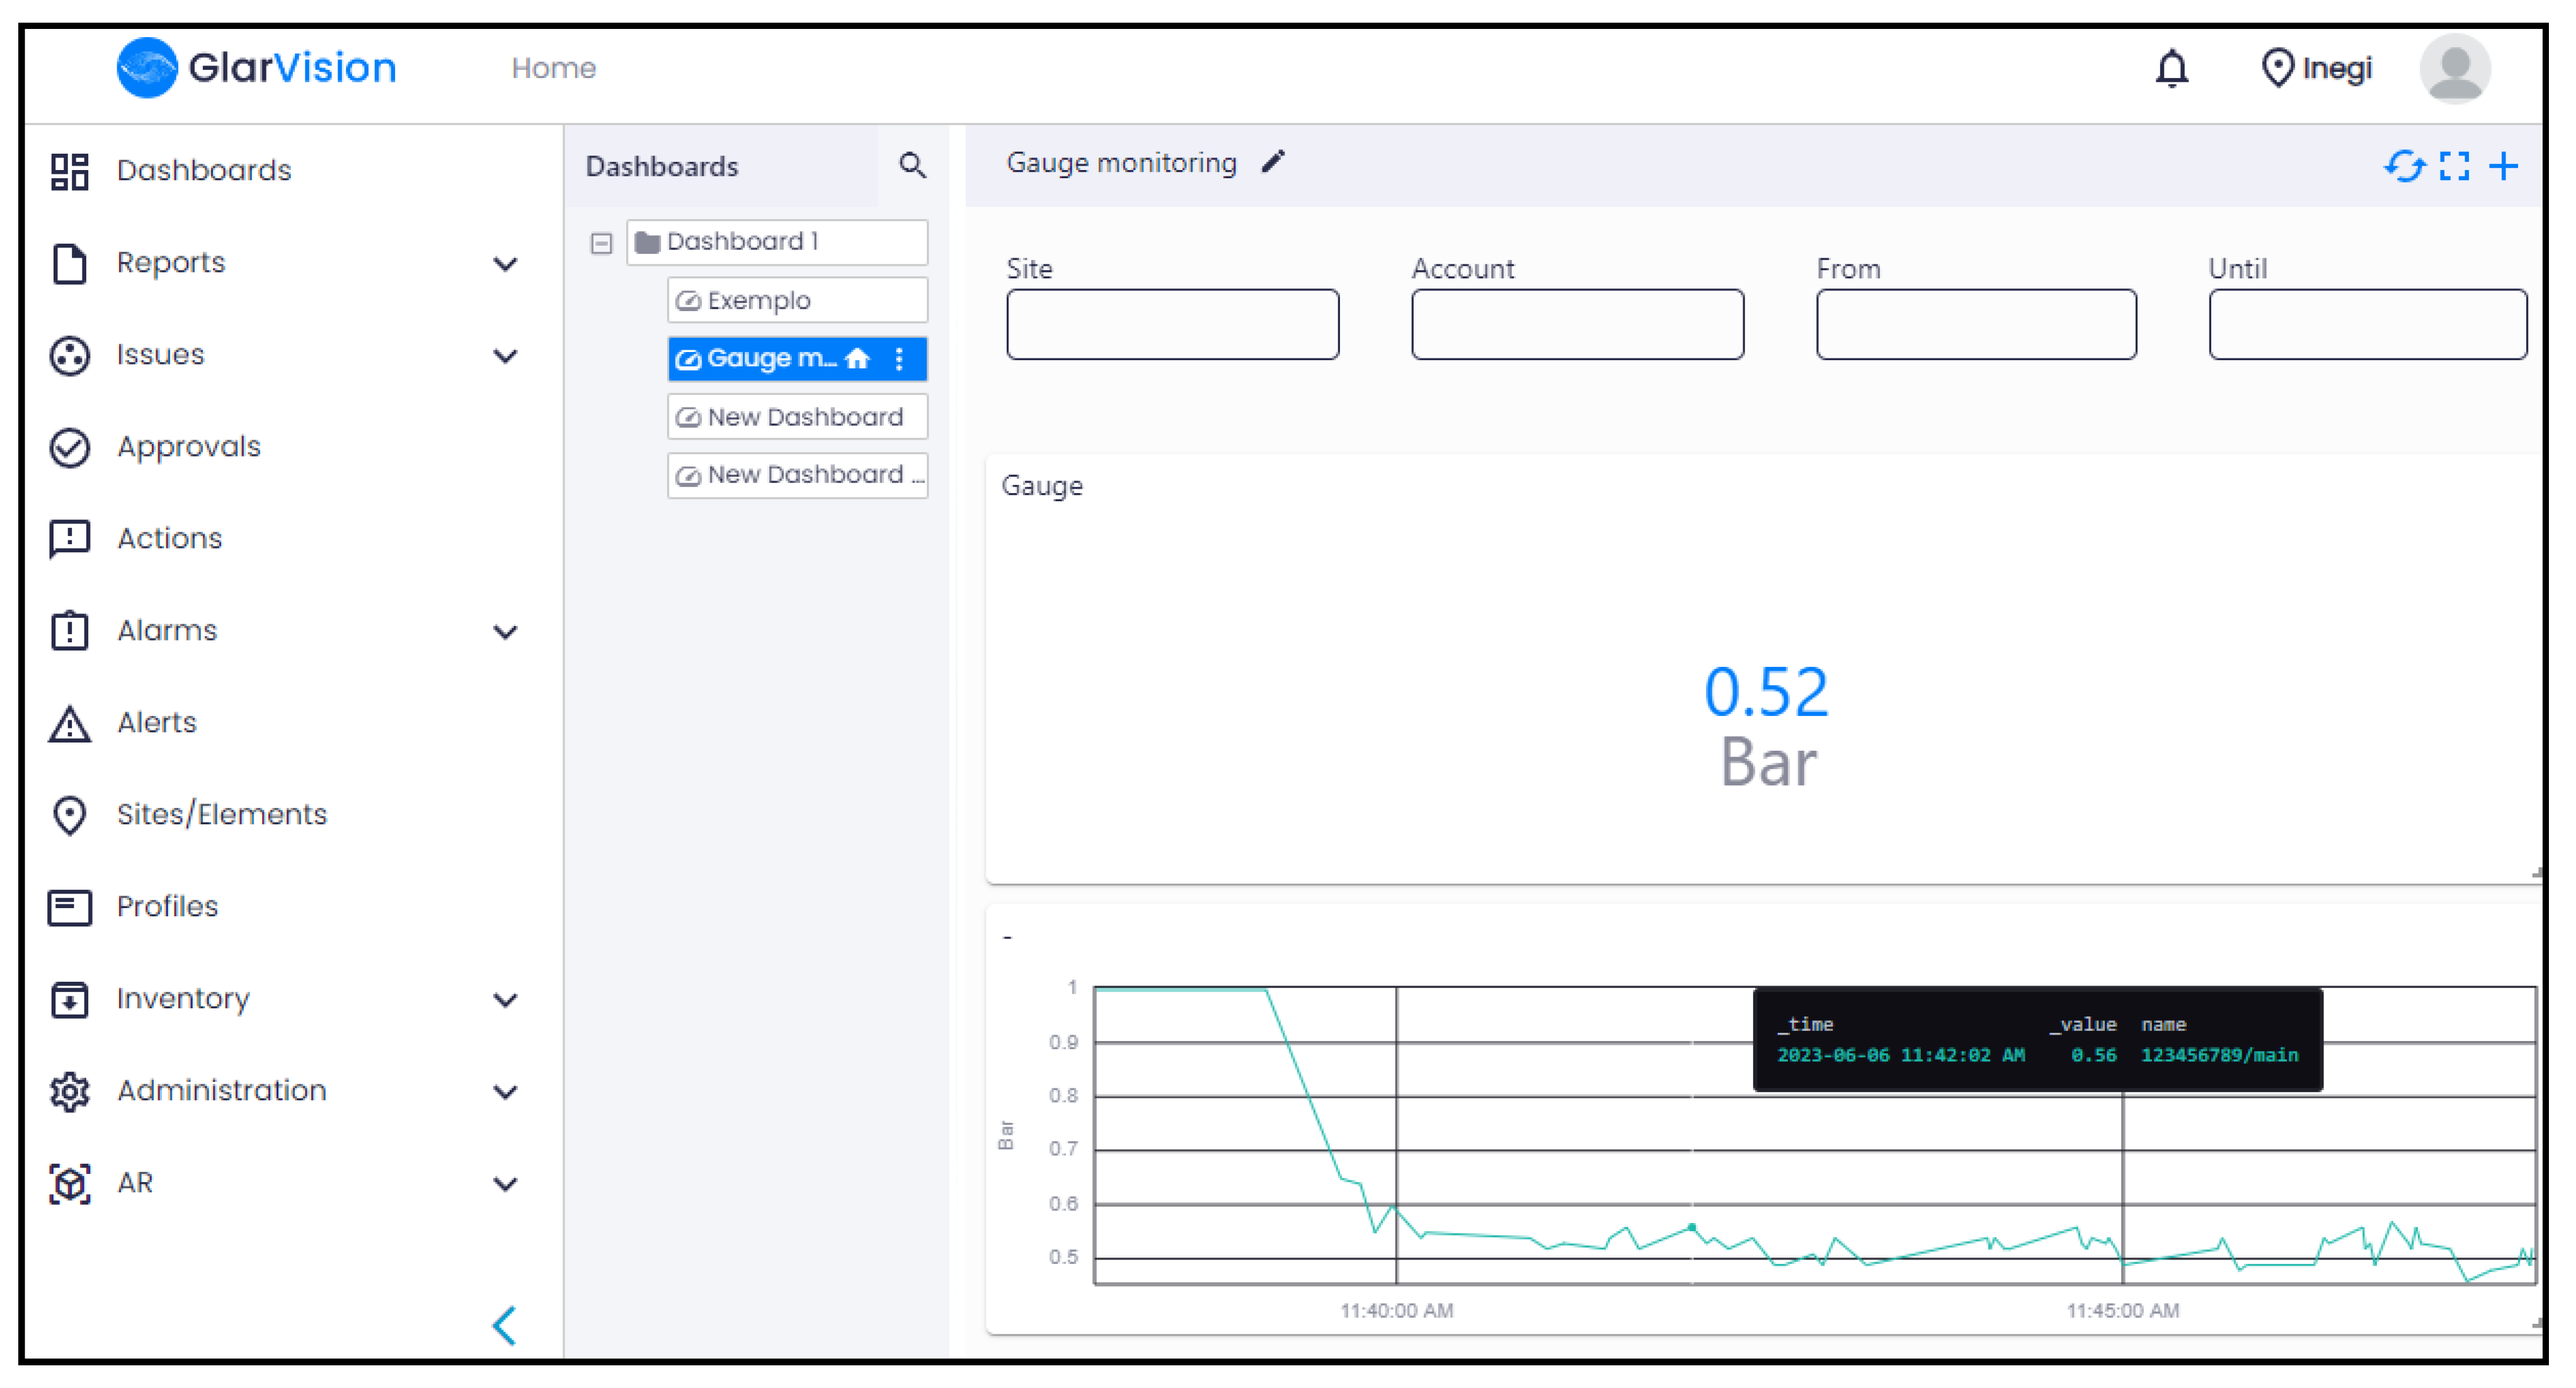The width and height of the screenshot is (2576, 1388).
Task: Click the notification bell icon
Action: pos(2171,68)
